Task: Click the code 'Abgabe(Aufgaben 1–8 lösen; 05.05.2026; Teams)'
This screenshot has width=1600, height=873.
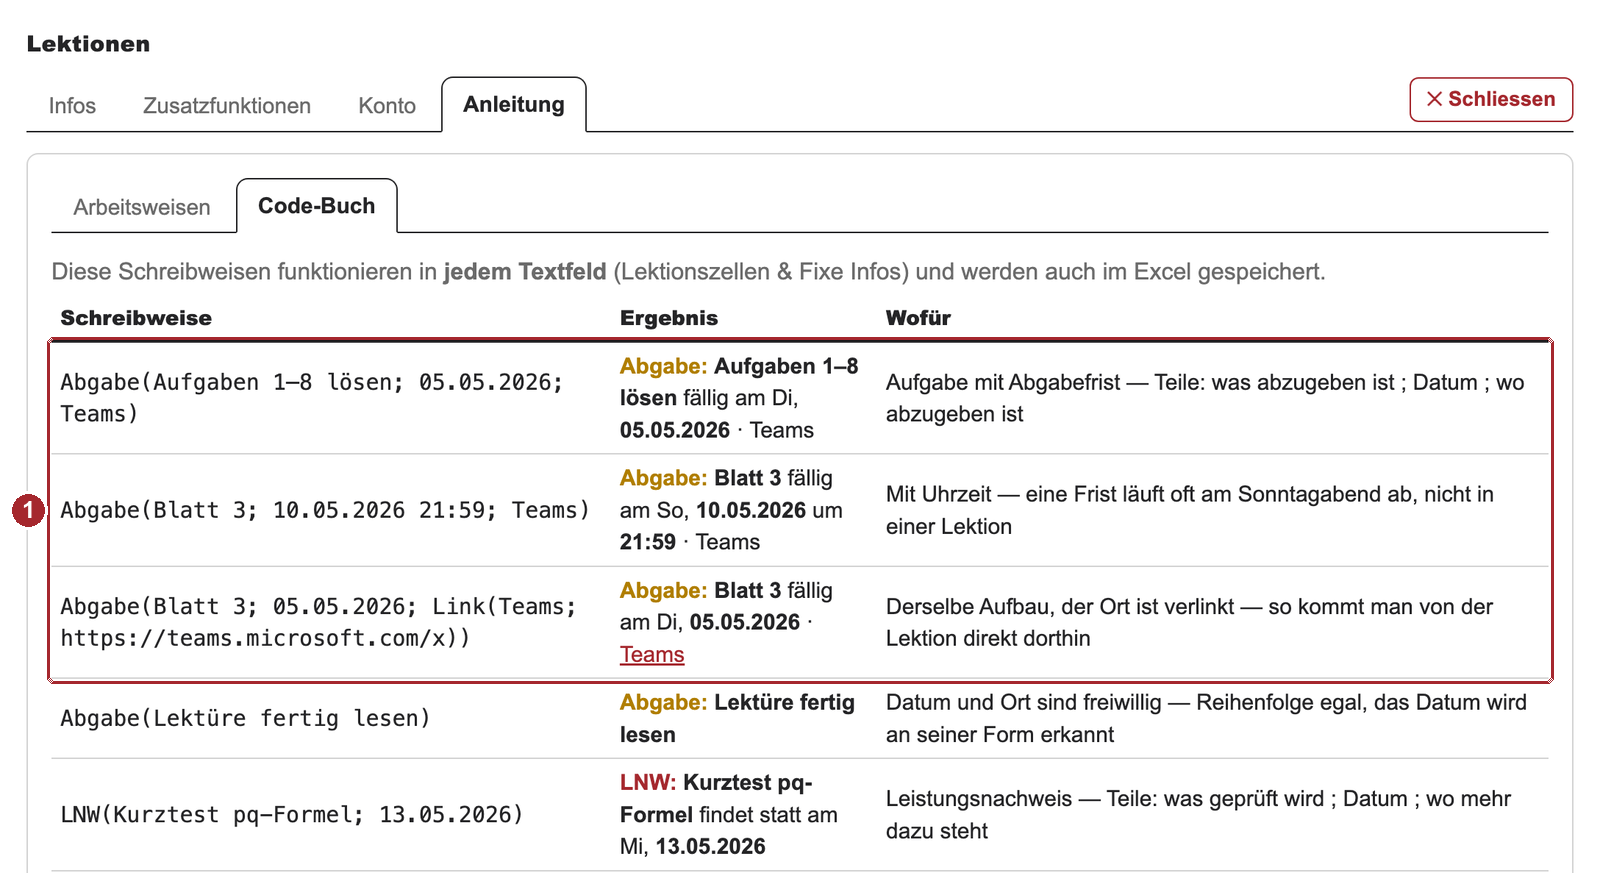Action: (x=312, y=398)
